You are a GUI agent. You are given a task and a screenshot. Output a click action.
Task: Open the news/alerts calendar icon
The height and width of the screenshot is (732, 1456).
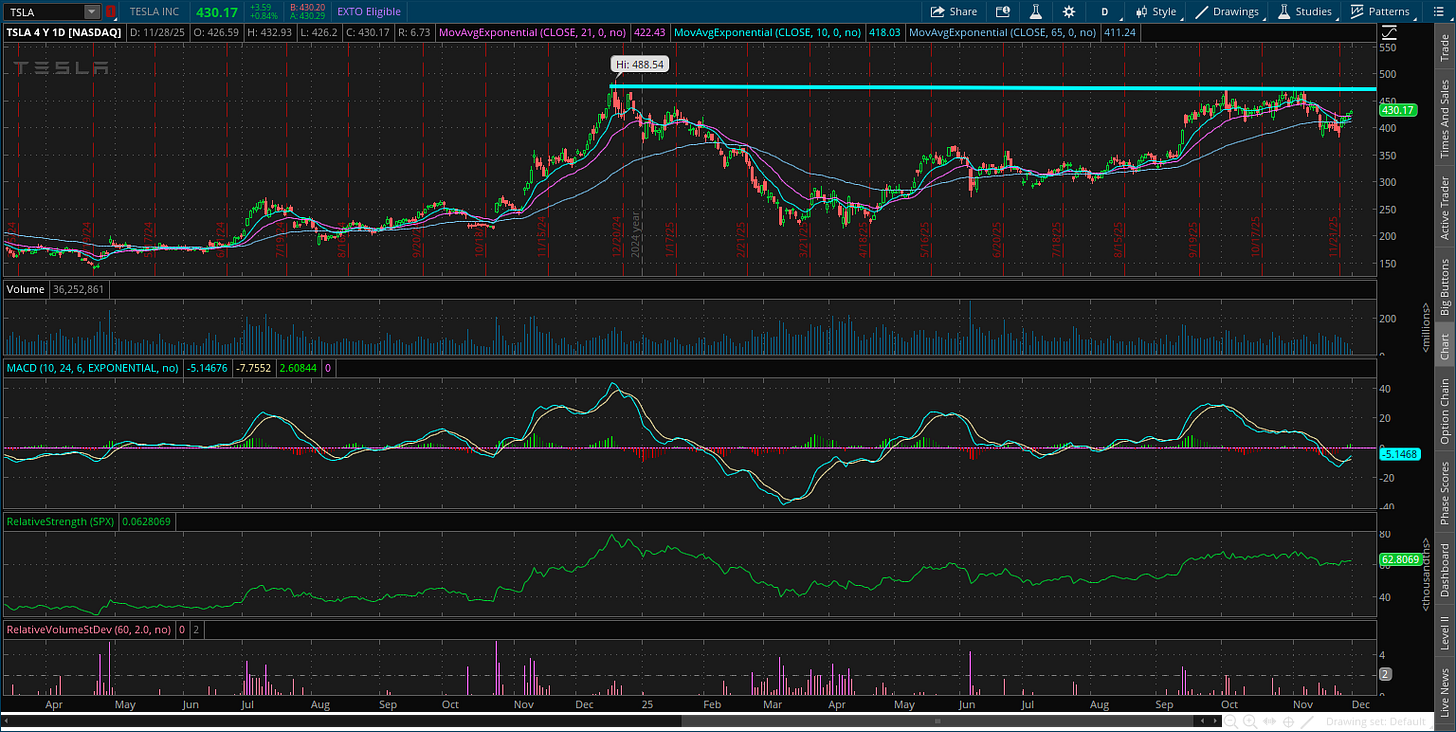1003,12
